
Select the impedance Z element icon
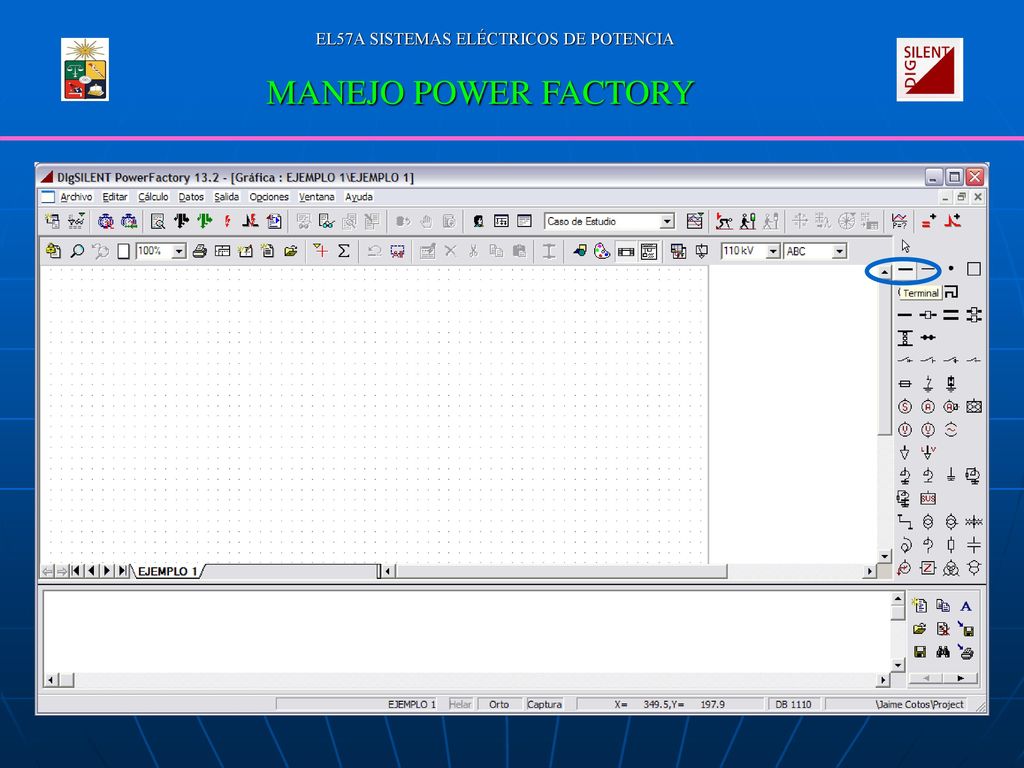pos(928,568)
